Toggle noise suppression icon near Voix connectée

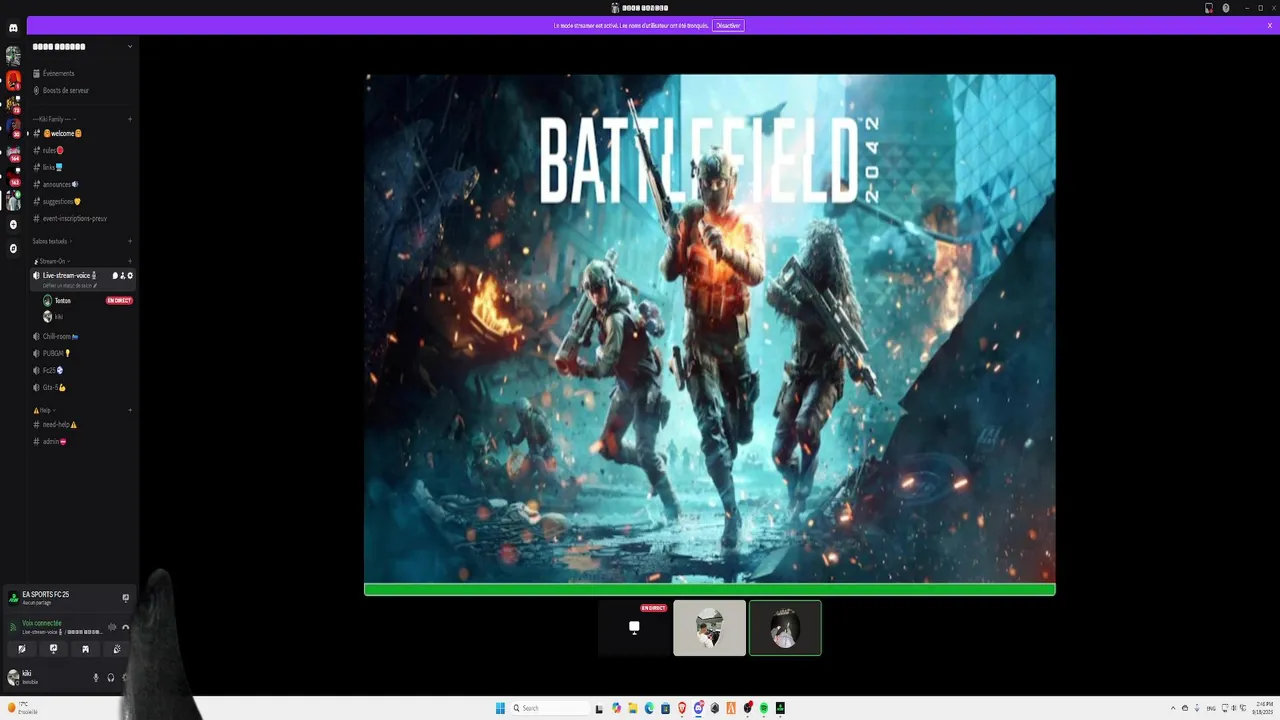112,627
